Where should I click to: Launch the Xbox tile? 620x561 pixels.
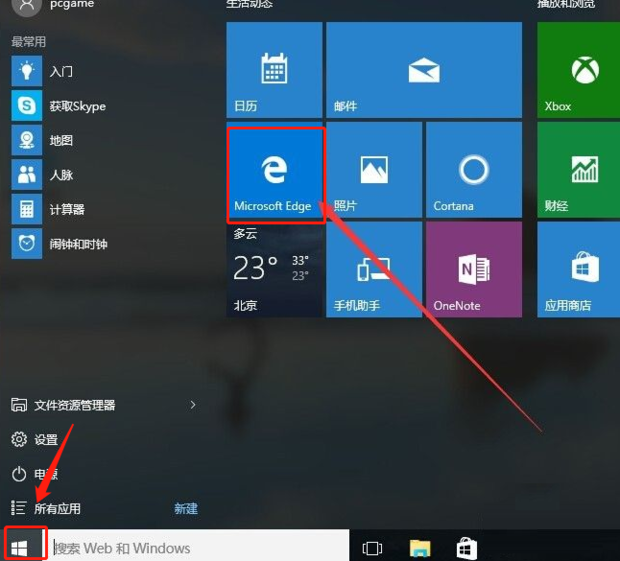tap(578, 70)
